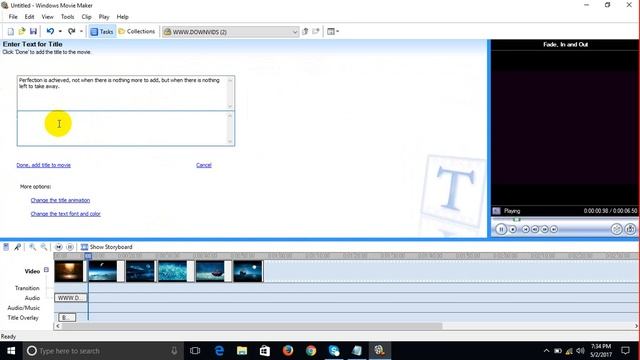Click the taskbar search box

pyautogui.click(x=103, y=351)
